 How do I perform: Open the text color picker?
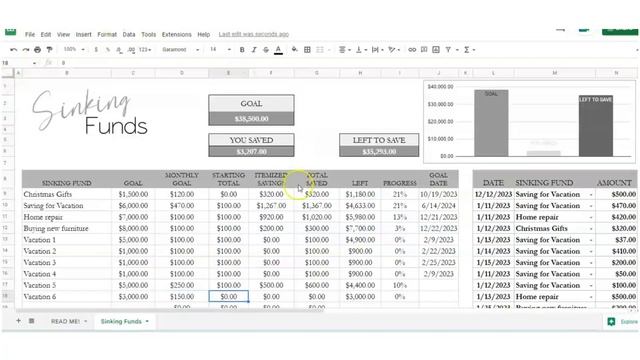click(278, 50)
